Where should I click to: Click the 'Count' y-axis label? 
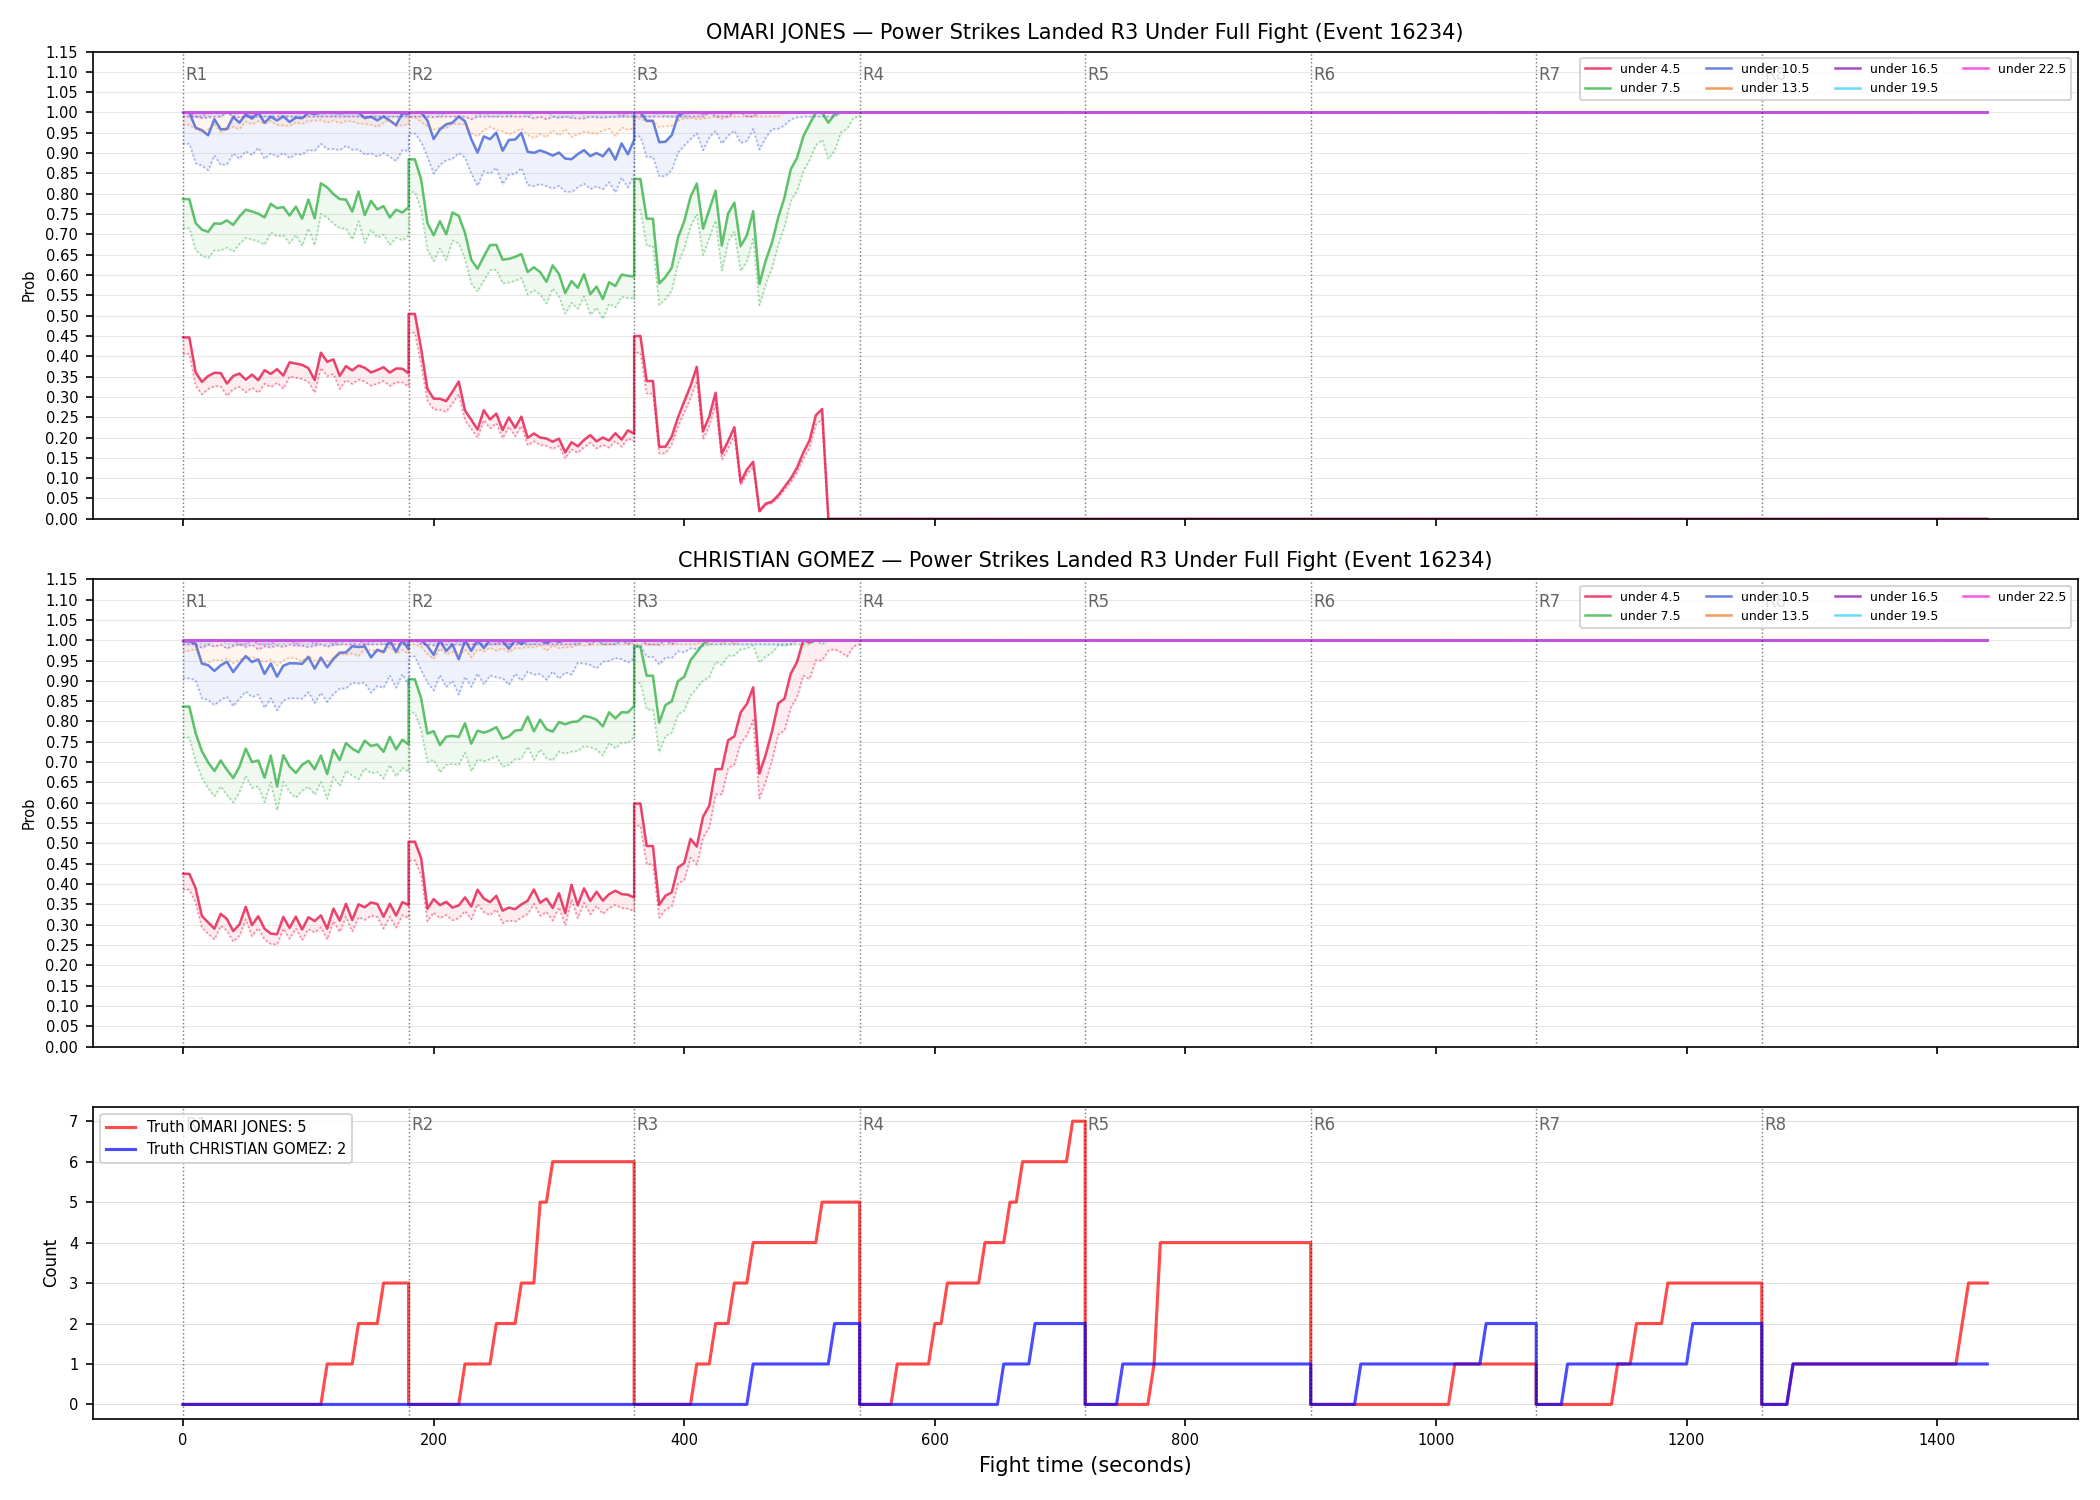click(x=50, y=1263)
